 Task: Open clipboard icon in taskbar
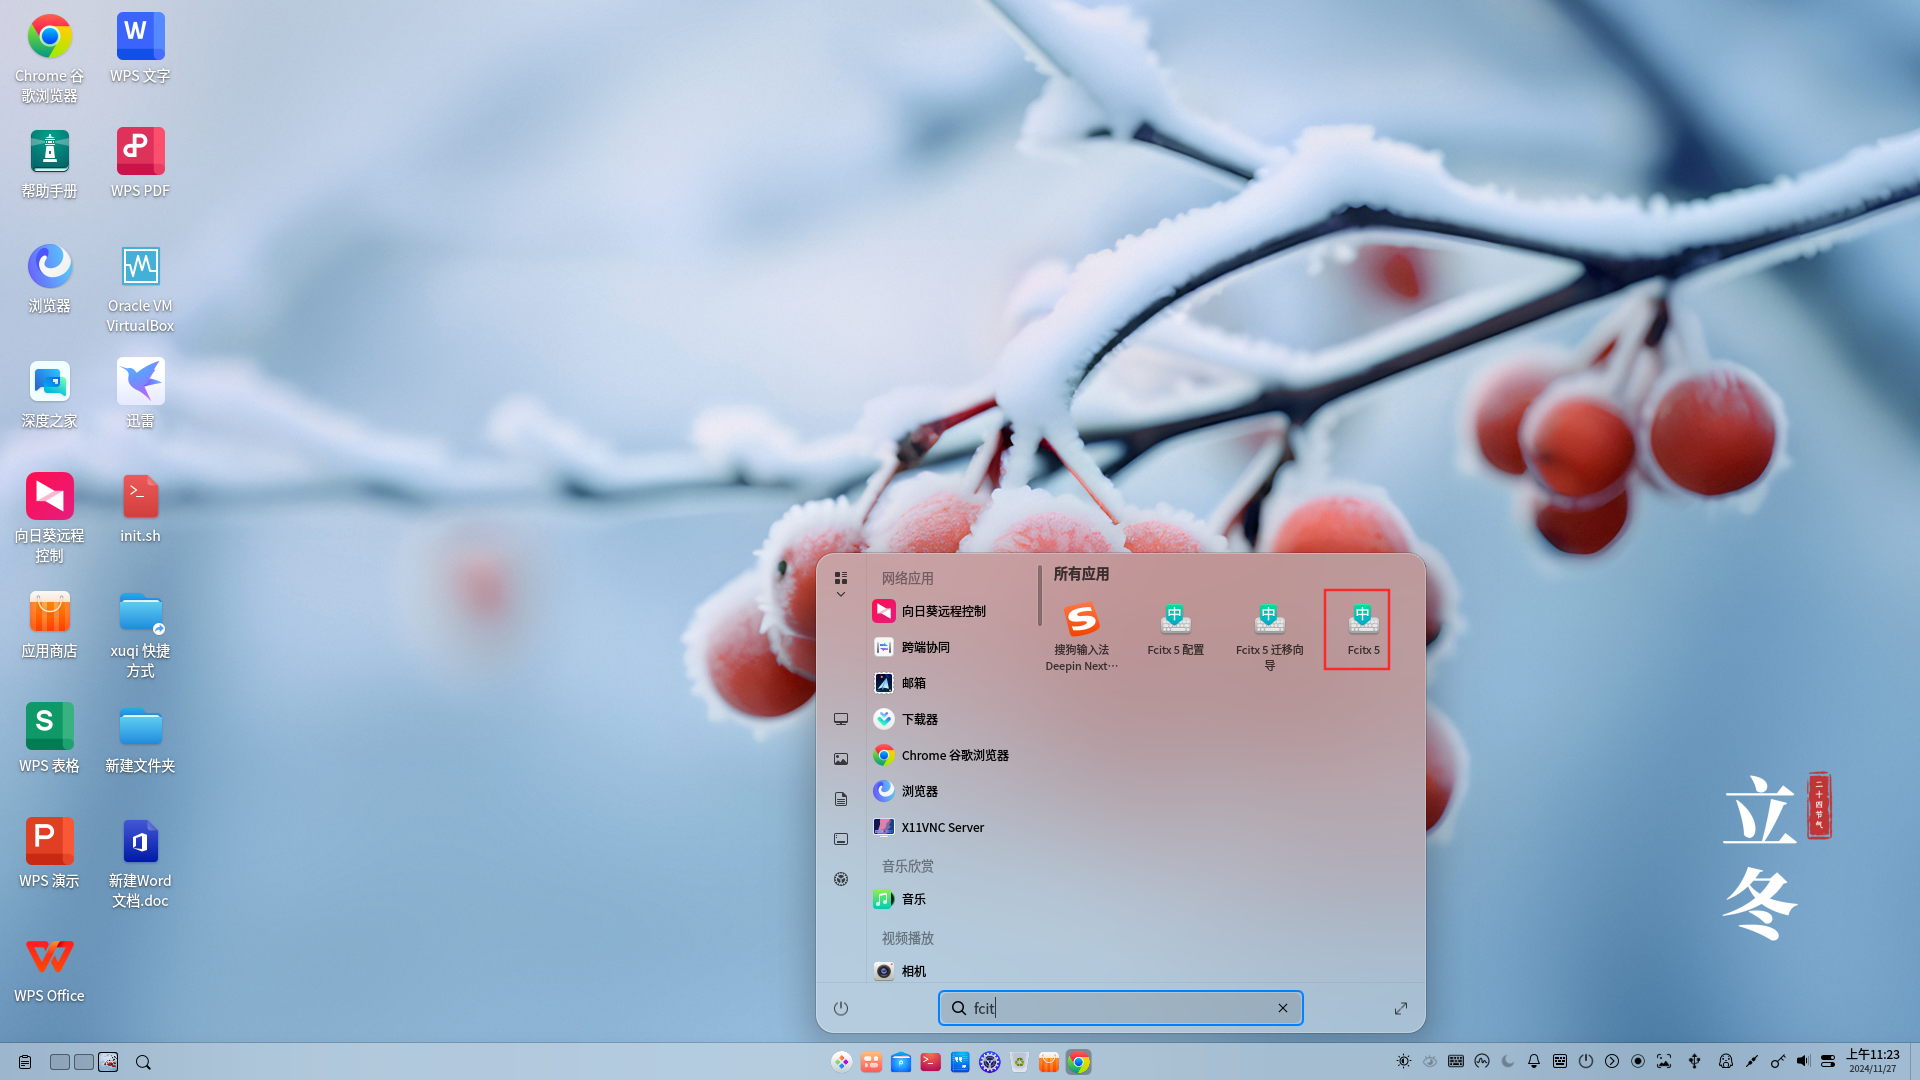point(25,1062)
